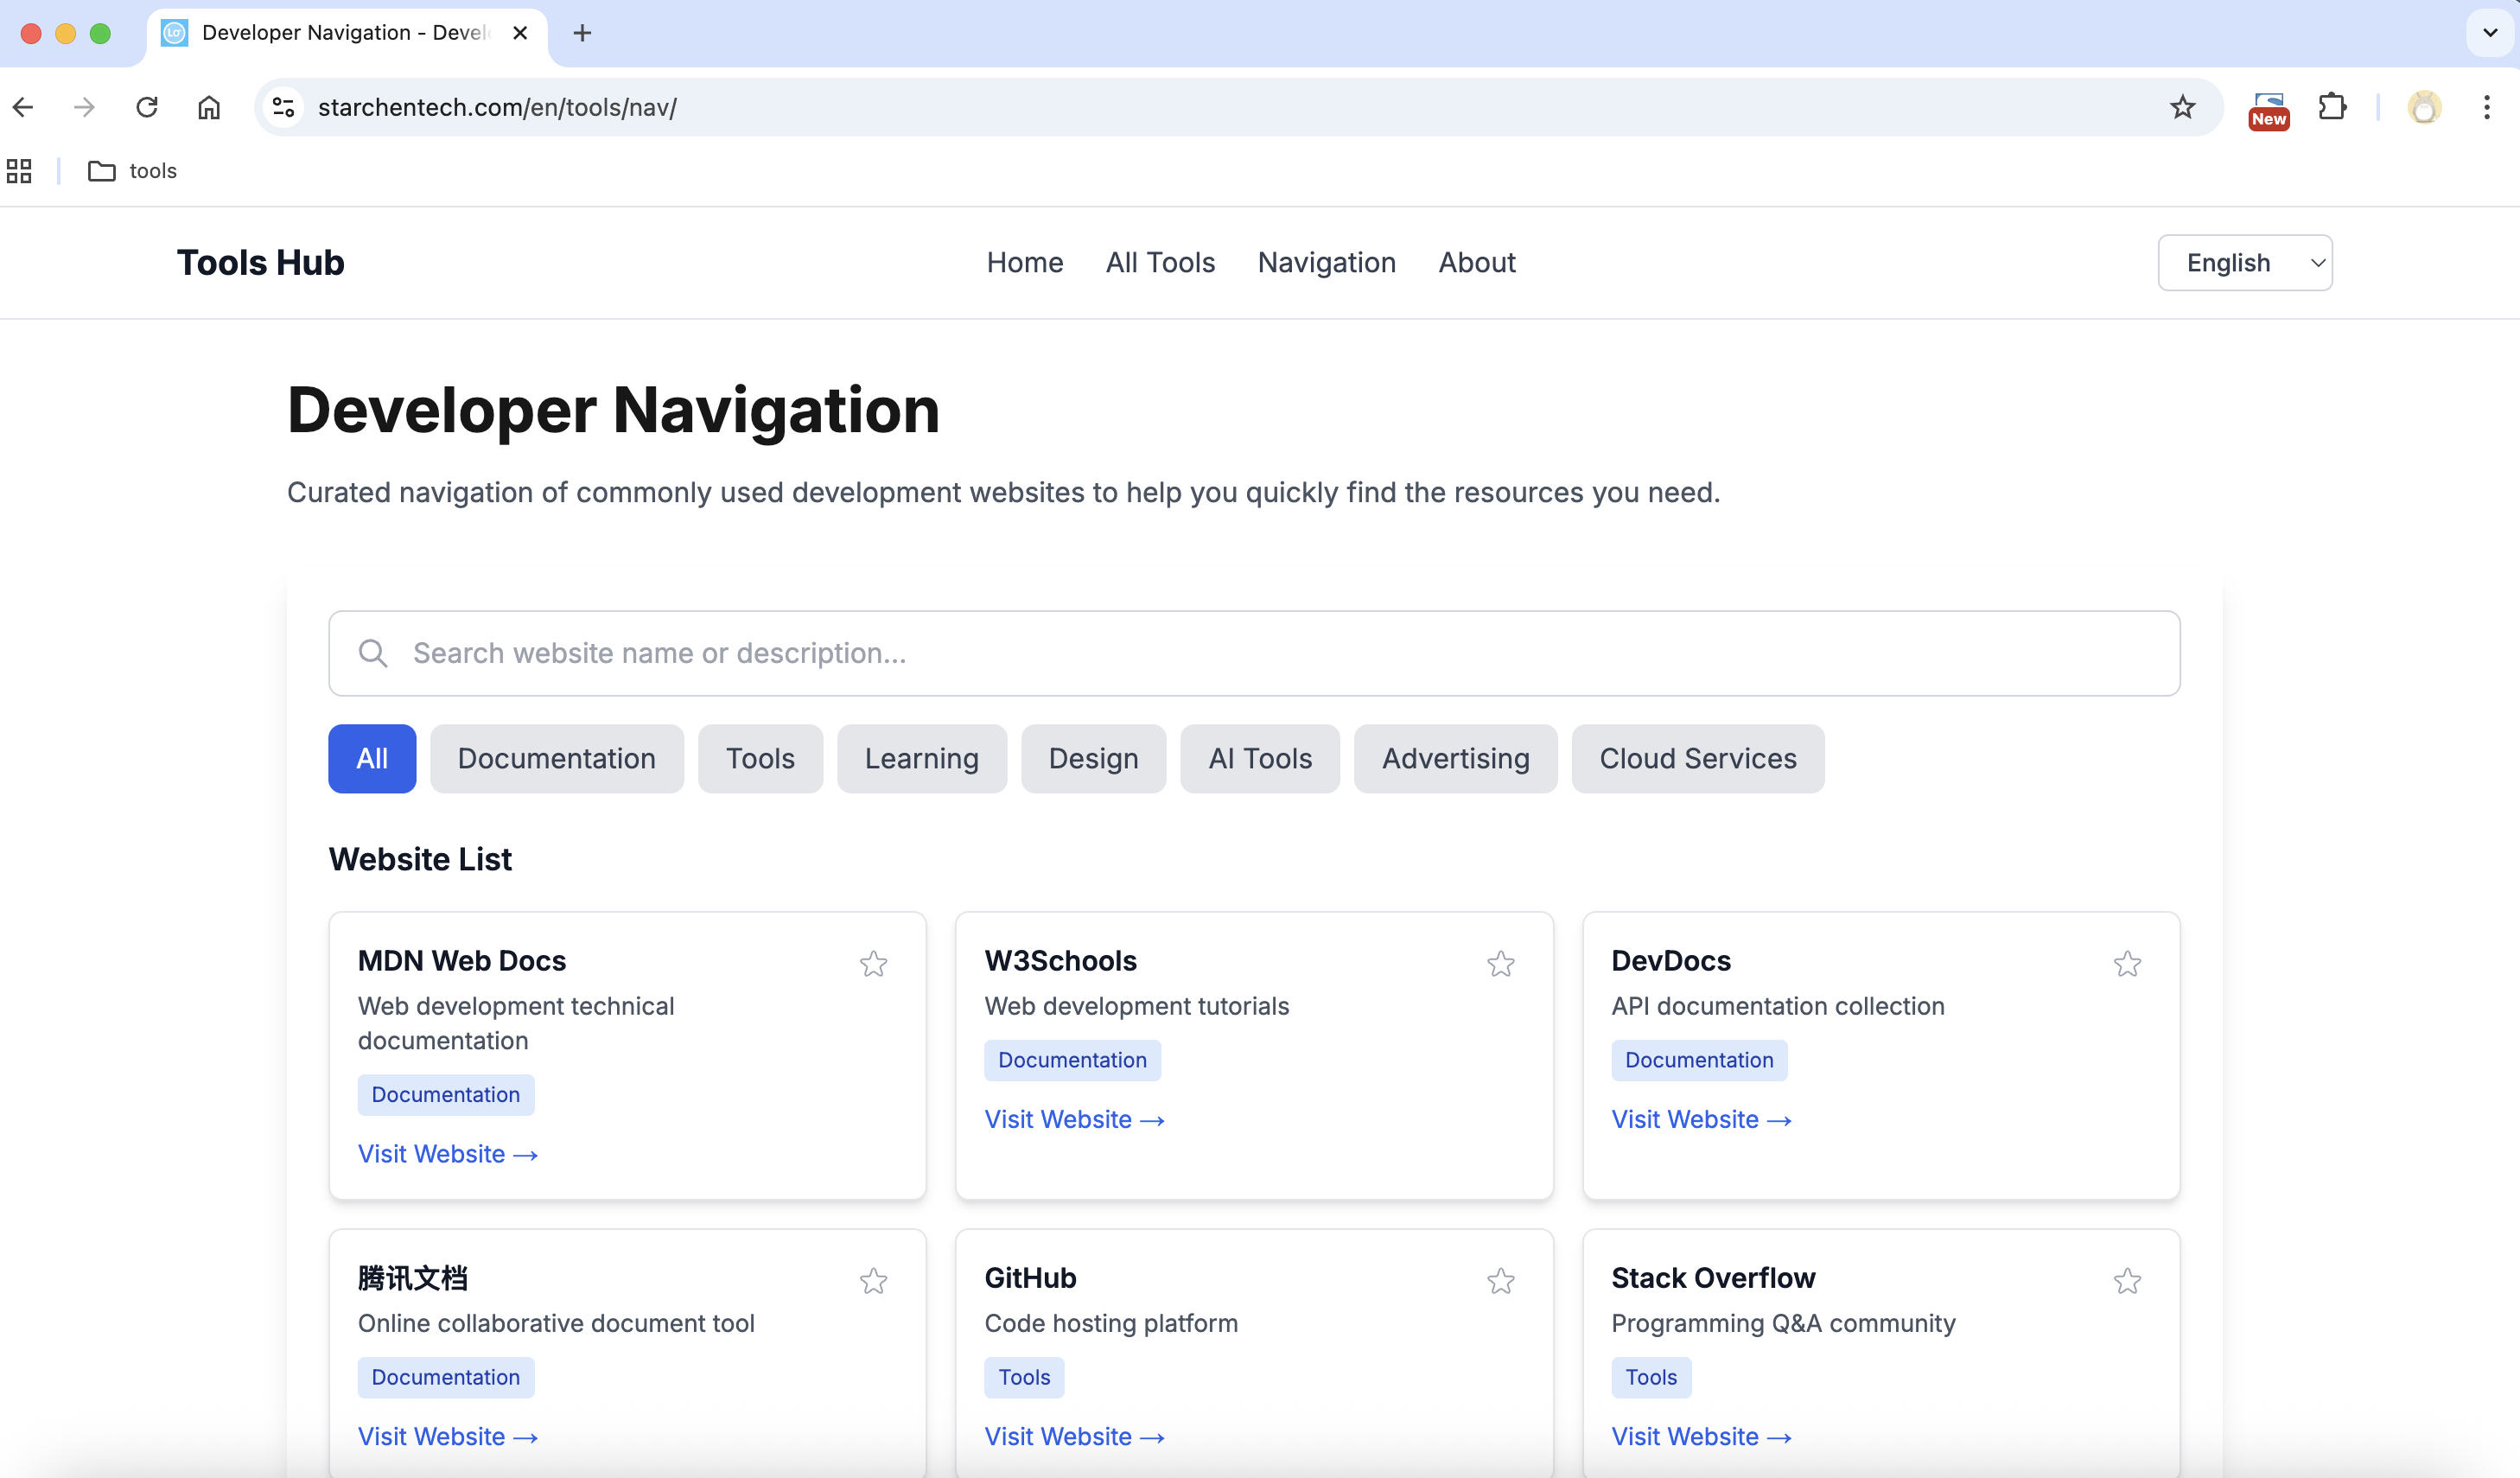This screenshot has width=2520, height=1478.
Task: Open the English language dropdown
Action: (x=2244, y=263)
